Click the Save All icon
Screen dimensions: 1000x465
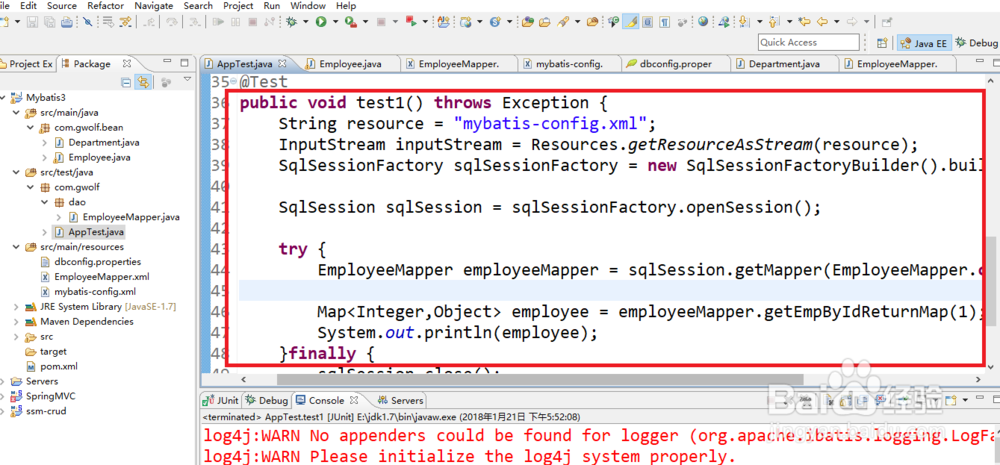tap(49, 22)
